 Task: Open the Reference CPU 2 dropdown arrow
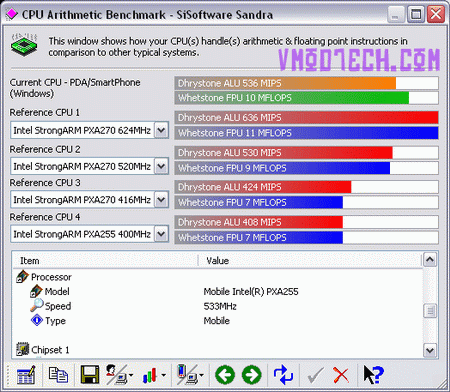point(161,166)
